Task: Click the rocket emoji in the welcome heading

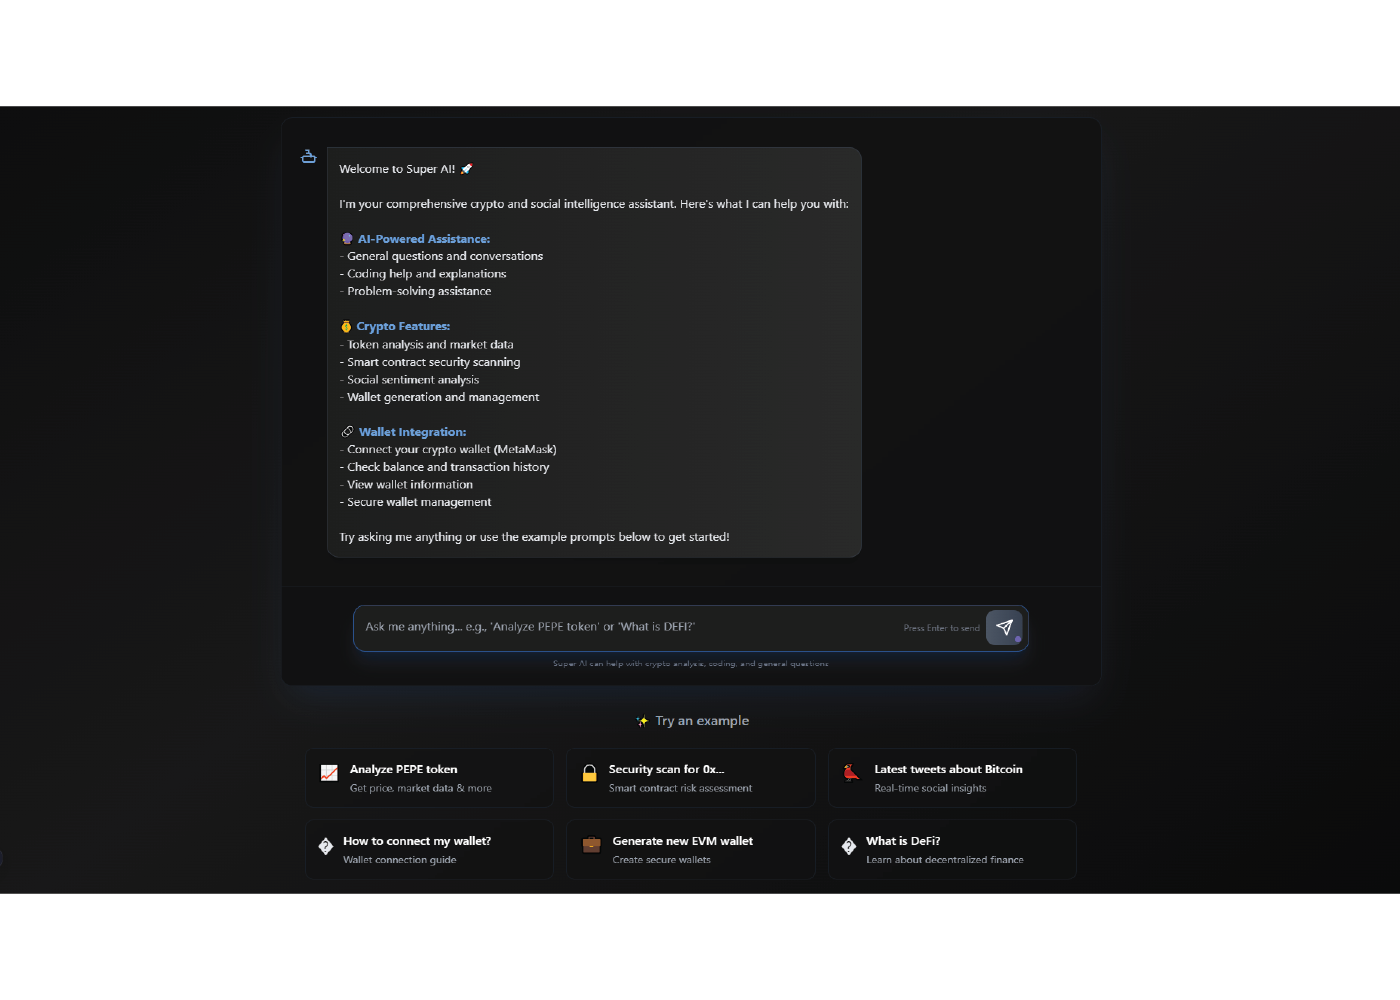Action: [x=466, y=169]
